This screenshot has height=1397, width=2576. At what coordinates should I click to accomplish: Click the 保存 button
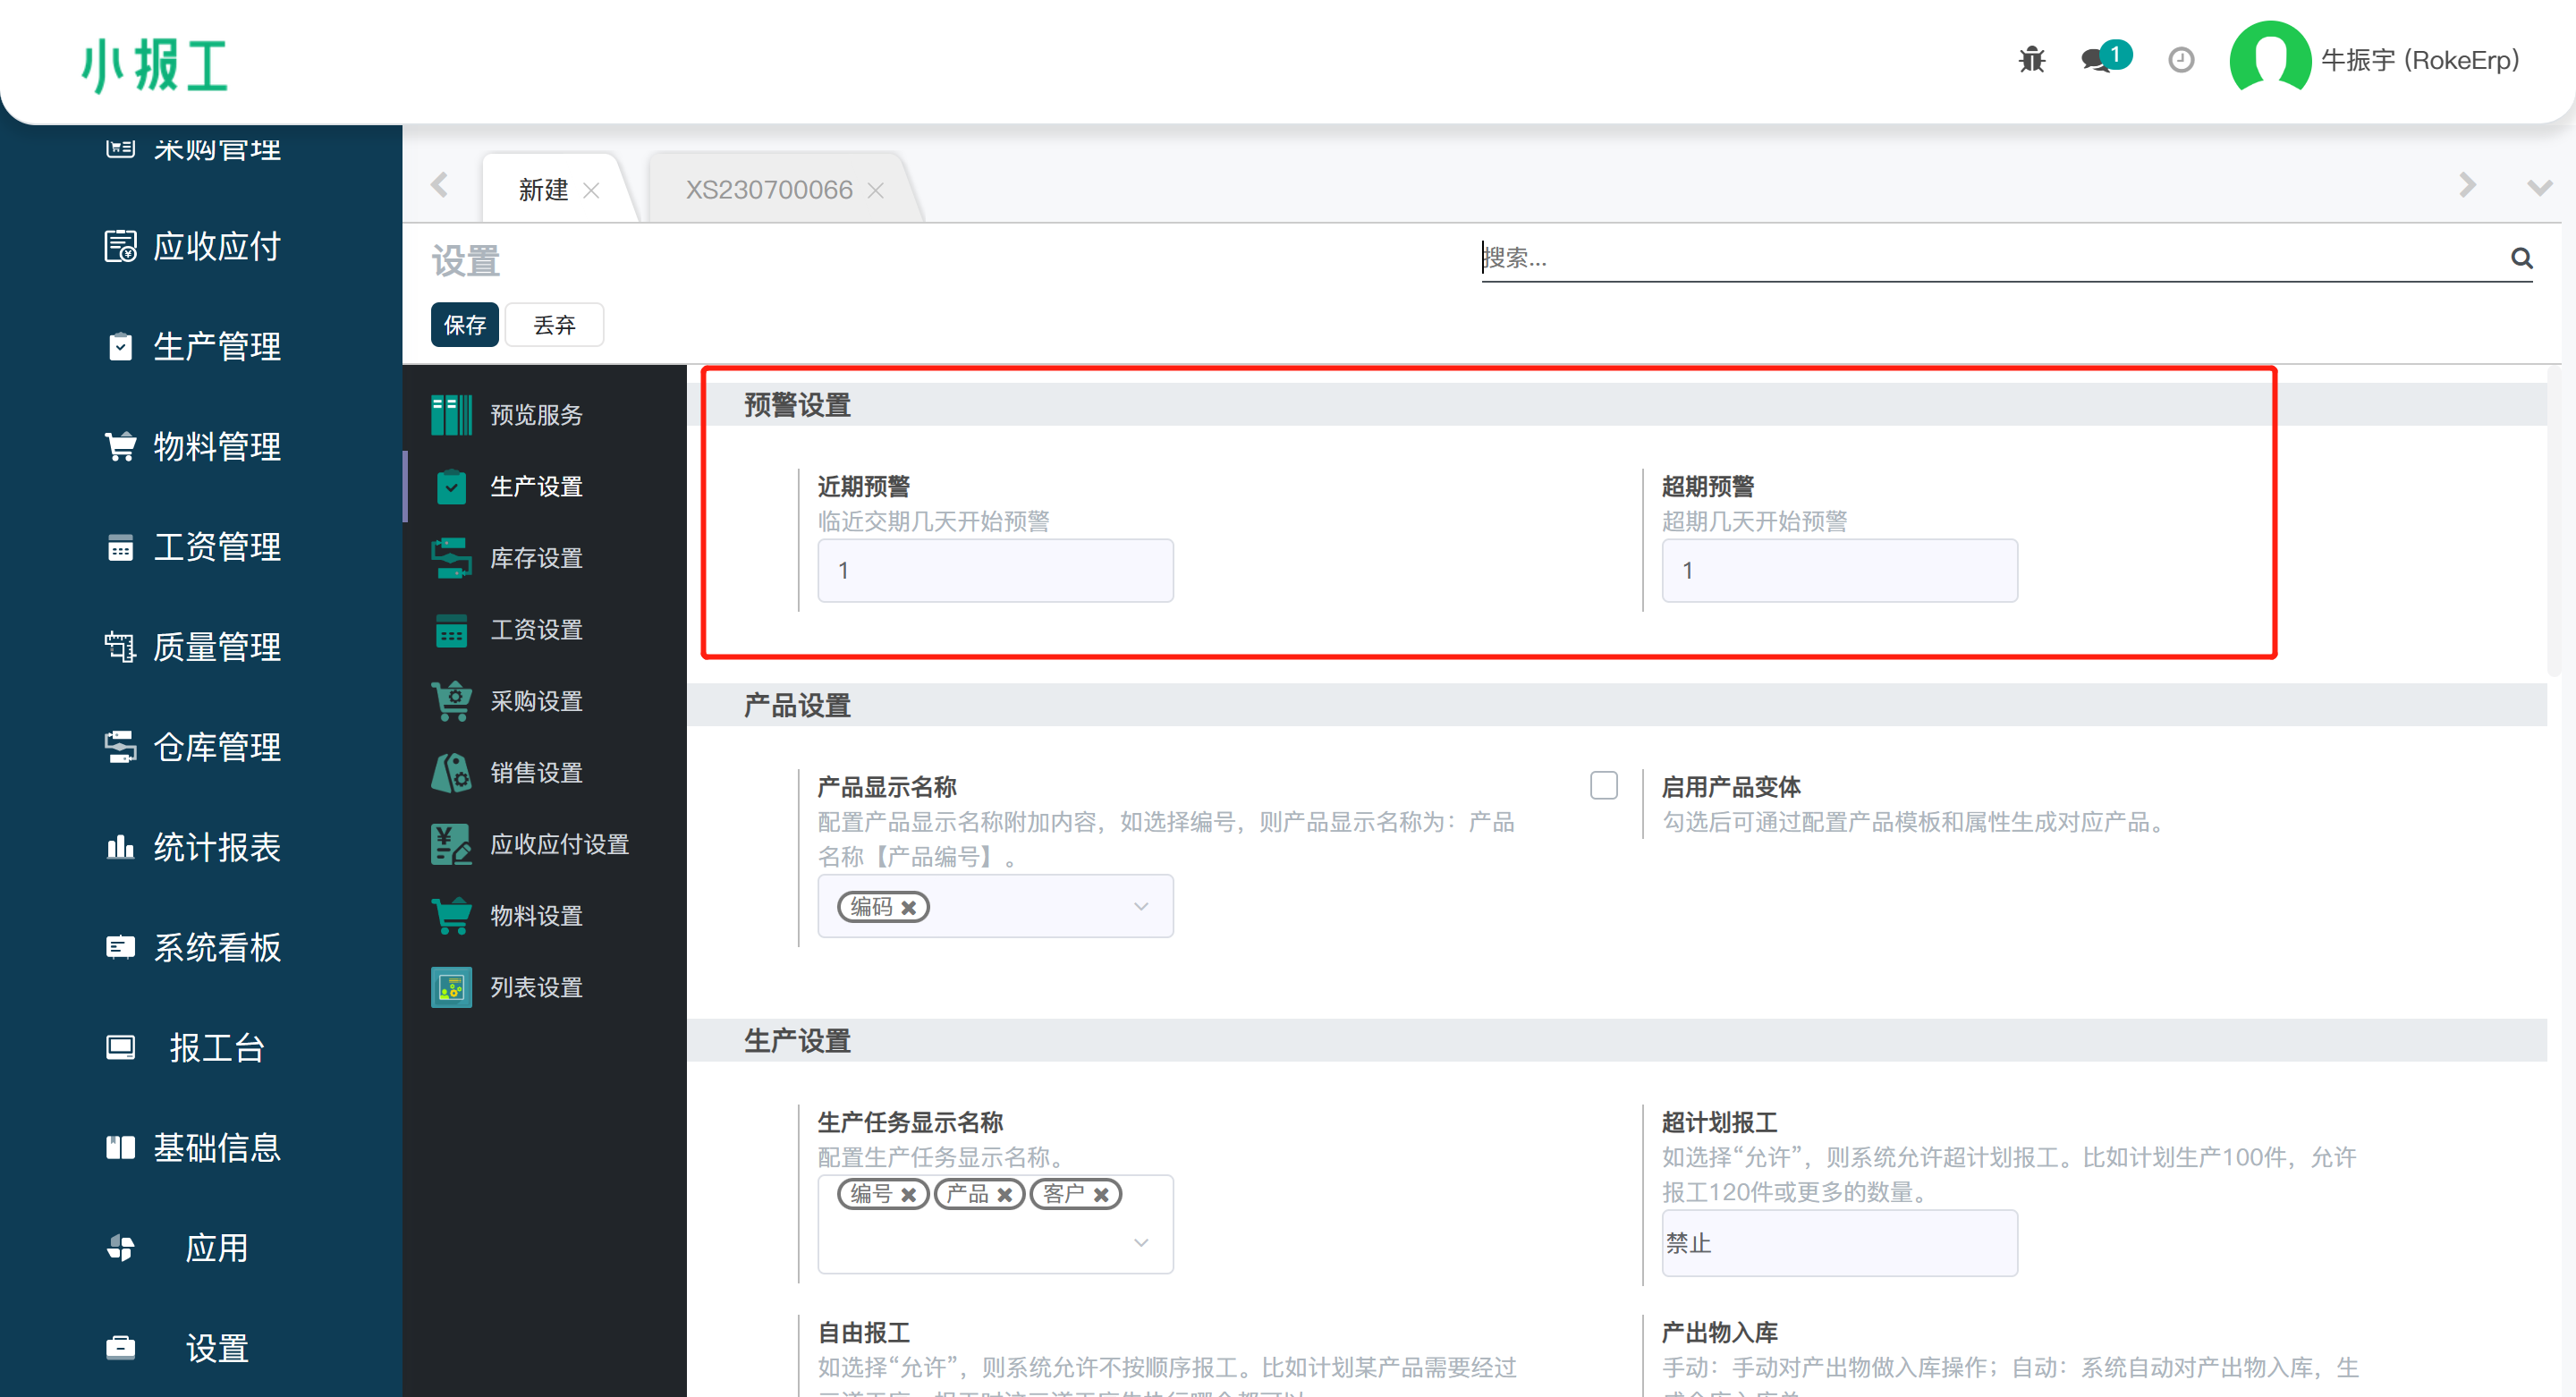point(464,325)
